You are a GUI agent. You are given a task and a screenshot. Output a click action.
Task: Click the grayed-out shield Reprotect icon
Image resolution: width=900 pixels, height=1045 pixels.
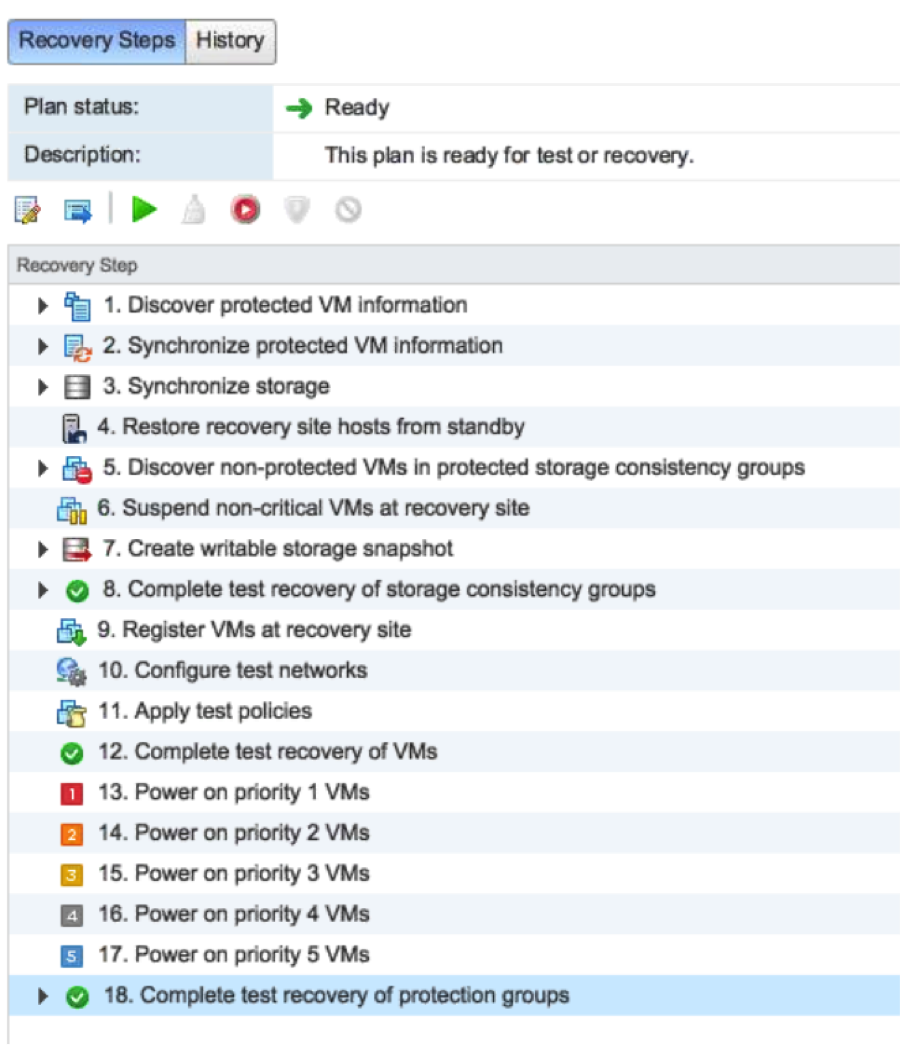click(298, 210)
